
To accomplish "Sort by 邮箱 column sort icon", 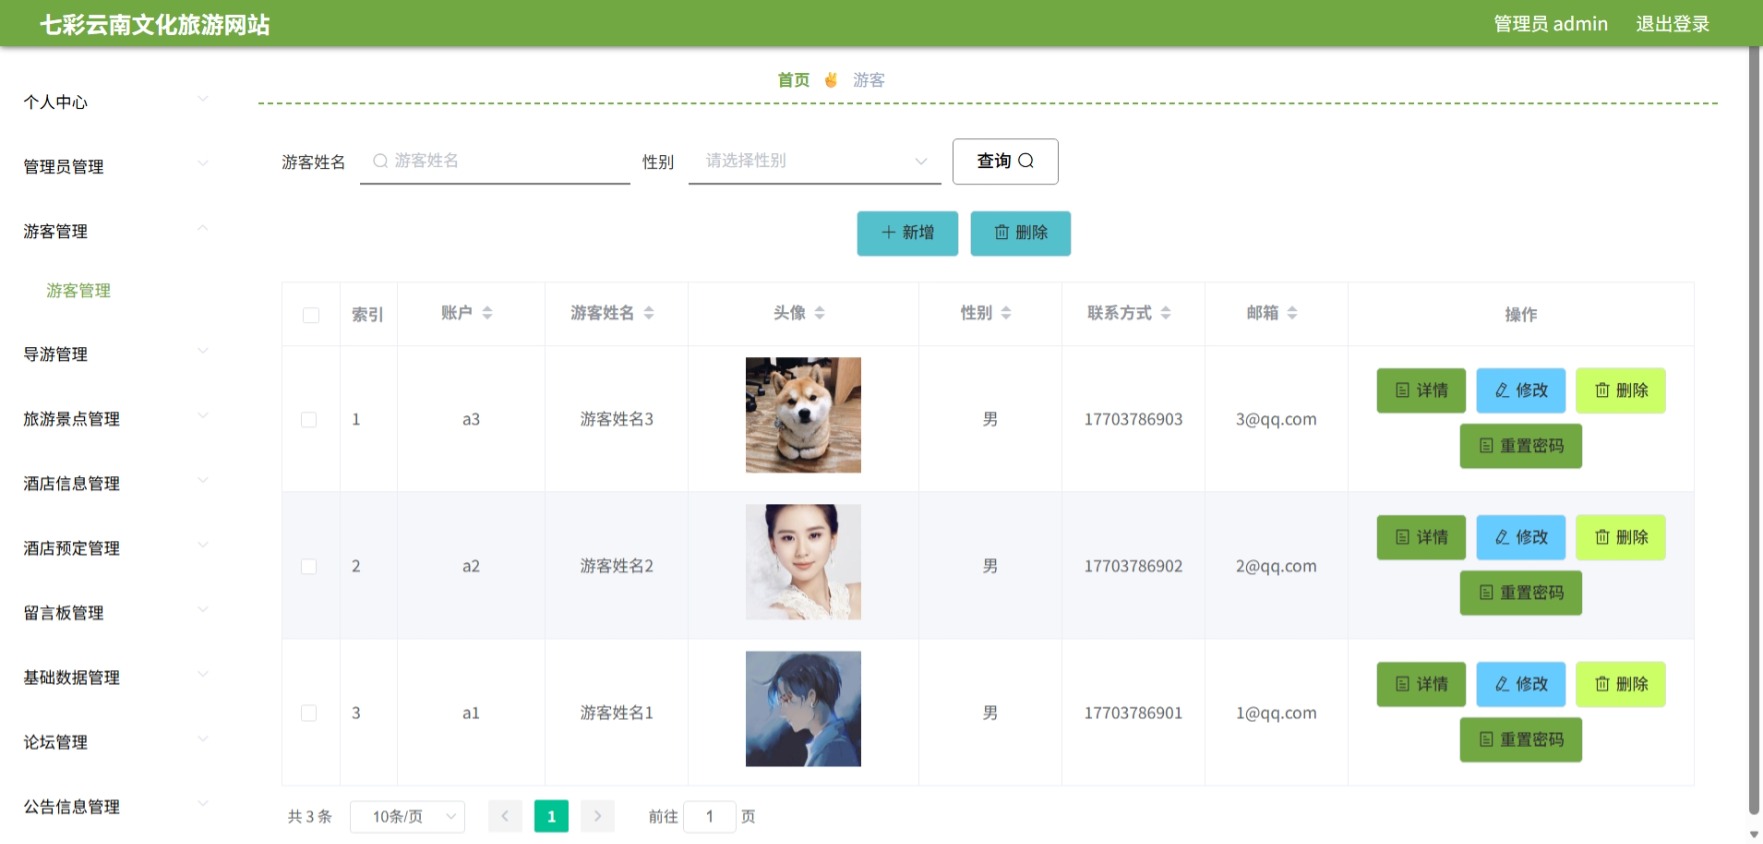I will point(1292,313).
